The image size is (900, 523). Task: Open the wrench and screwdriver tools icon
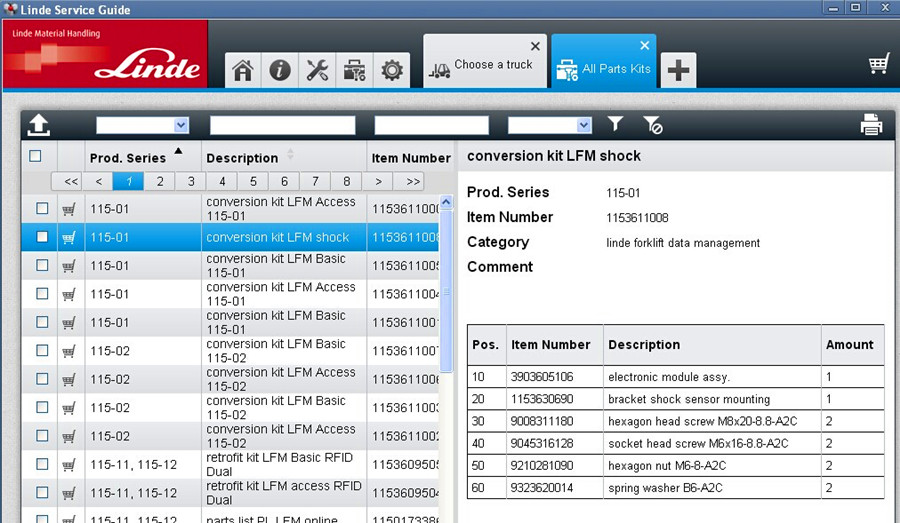click(x=317, y=70)
